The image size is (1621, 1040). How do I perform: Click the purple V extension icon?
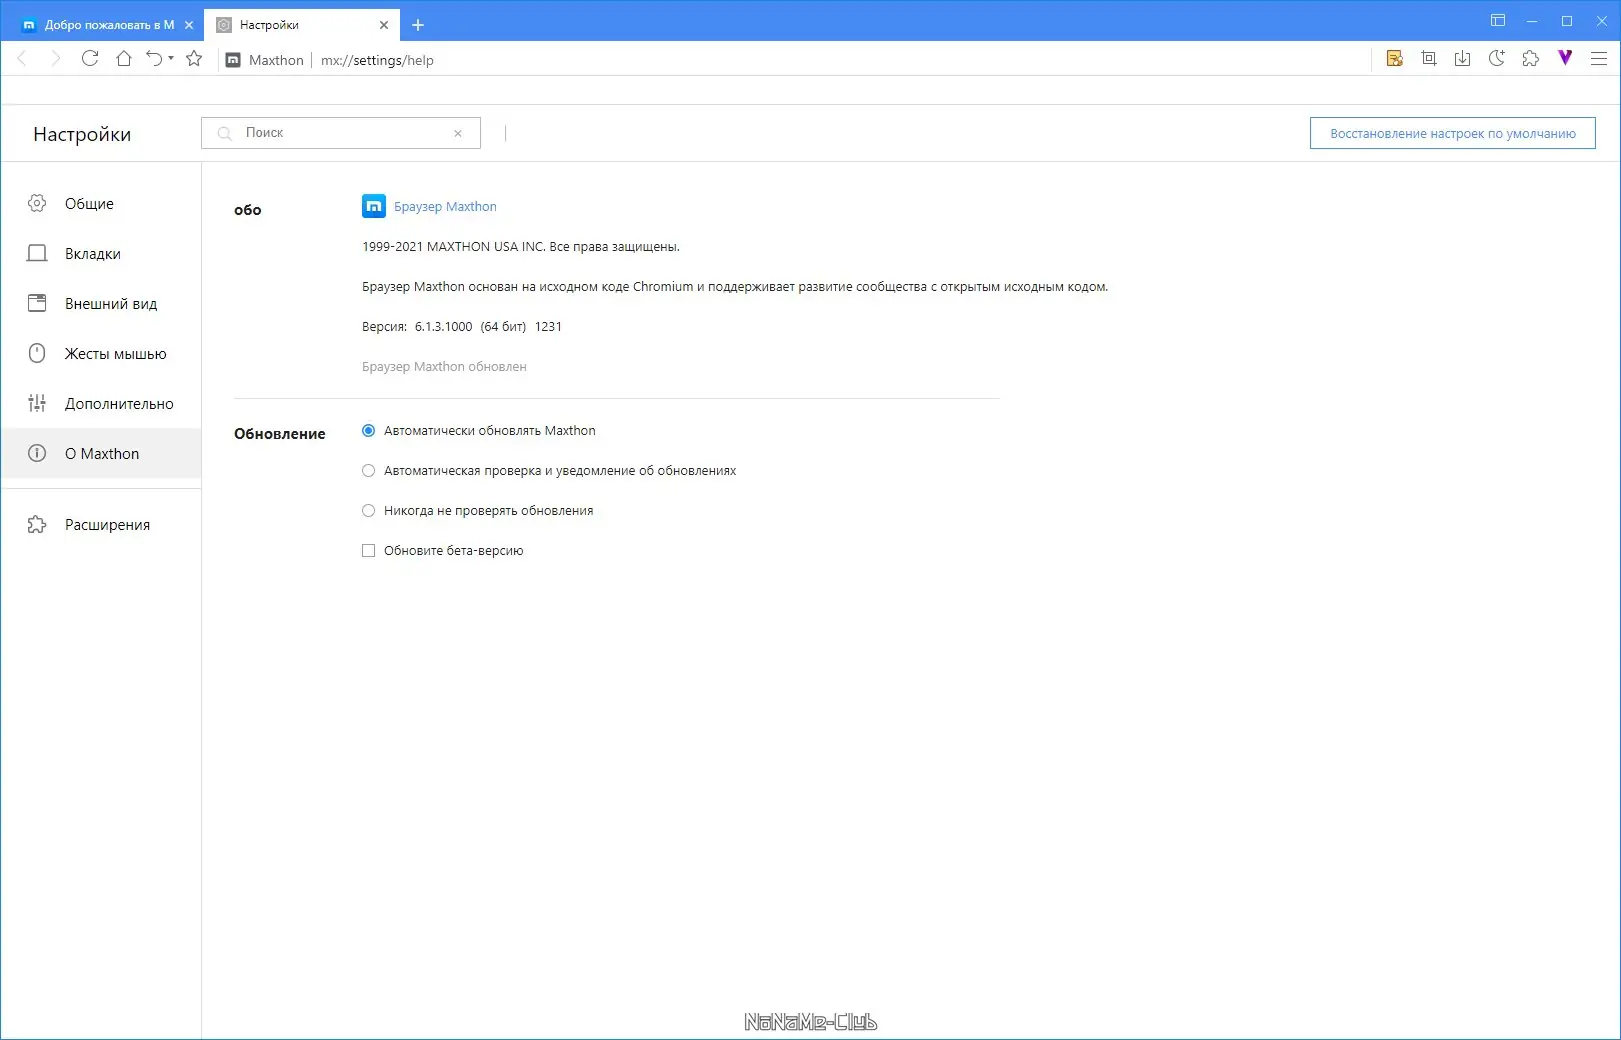coord(1565,58)
